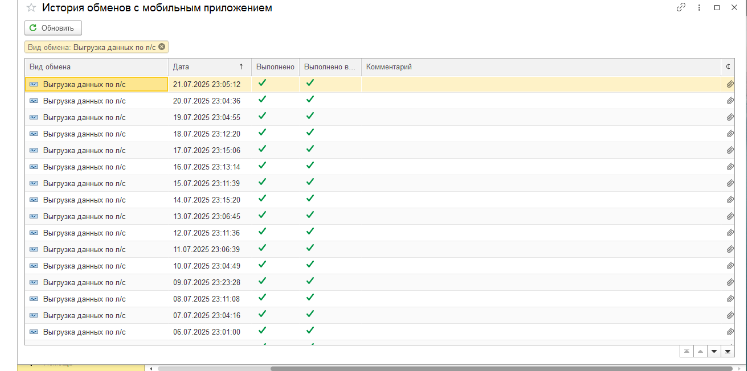Click the attachment icon on the 06.07.2025 row
The image size is (747, 371).
tap(730, 332)
